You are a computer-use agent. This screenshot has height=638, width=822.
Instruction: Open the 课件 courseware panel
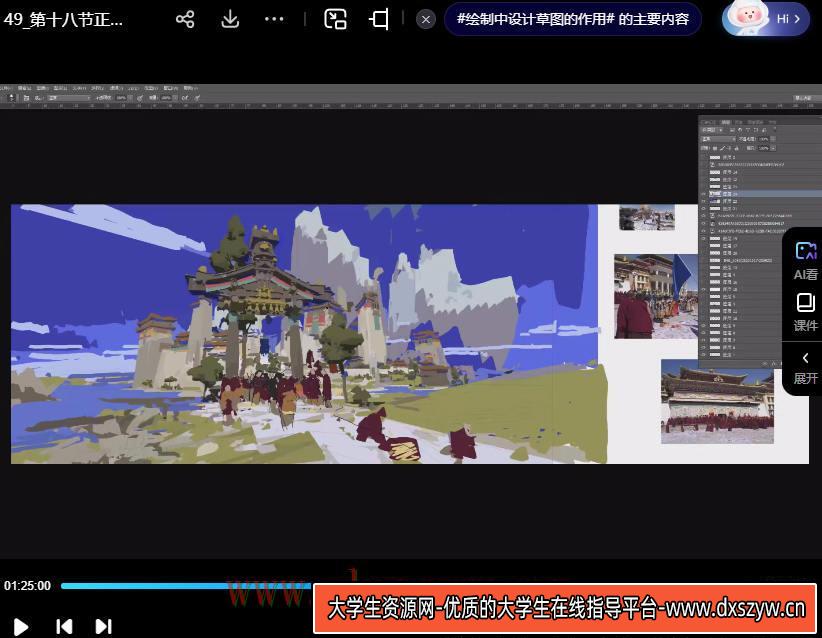806,312
